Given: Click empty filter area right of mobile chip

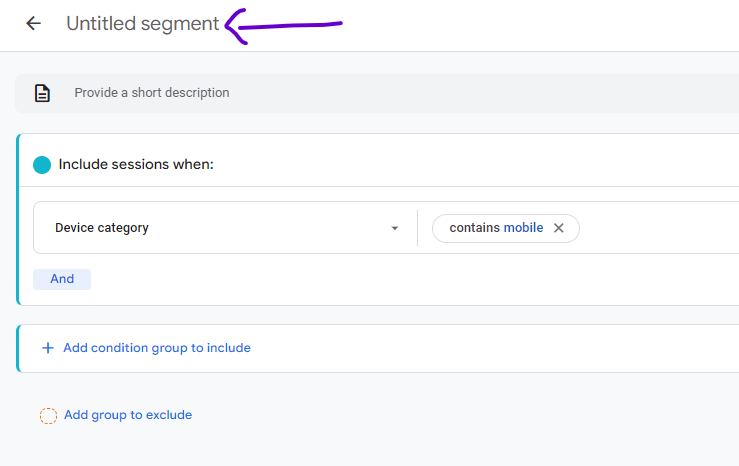Looking at the screenshot, I should pyautogui.click(x=660, y=228).
